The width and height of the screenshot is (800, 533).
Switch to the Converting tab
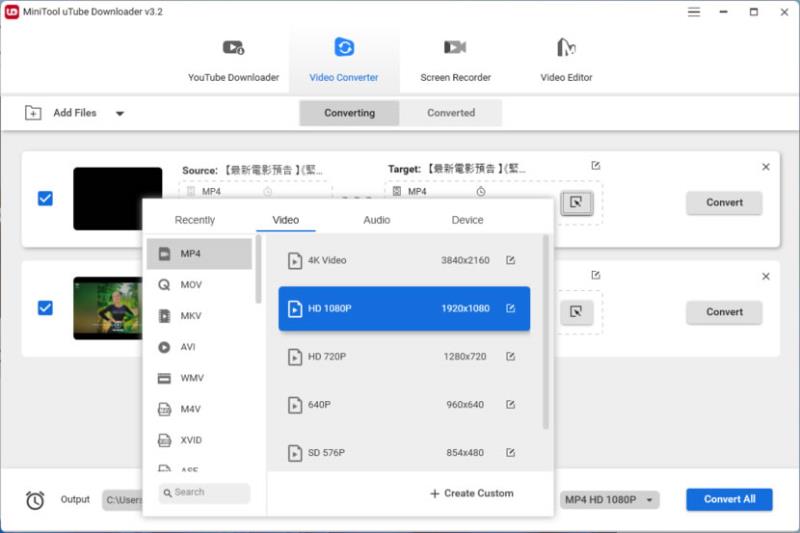tap(349, 113)
